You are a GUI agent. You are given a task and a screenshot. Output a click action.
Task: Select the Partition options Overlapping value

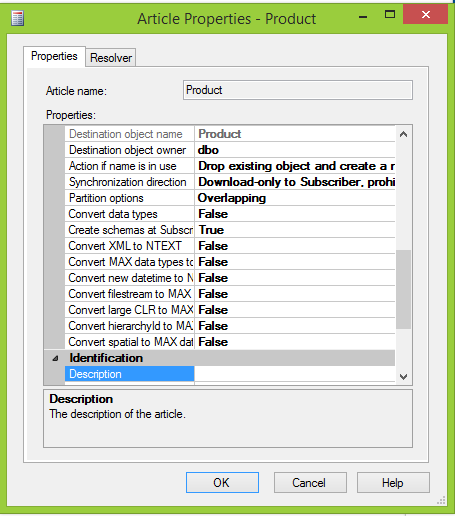(x=295, y=198)
